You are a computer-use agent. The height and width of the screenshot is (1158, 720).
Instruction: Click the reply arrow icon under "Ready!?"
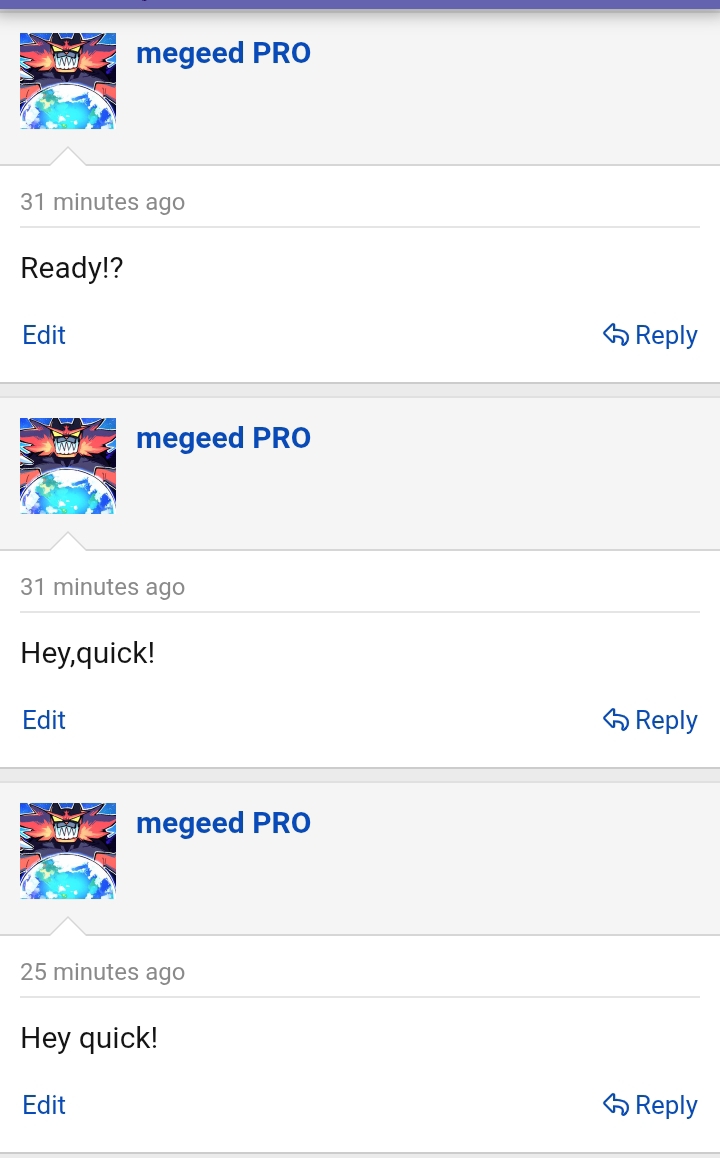(616, 335)
